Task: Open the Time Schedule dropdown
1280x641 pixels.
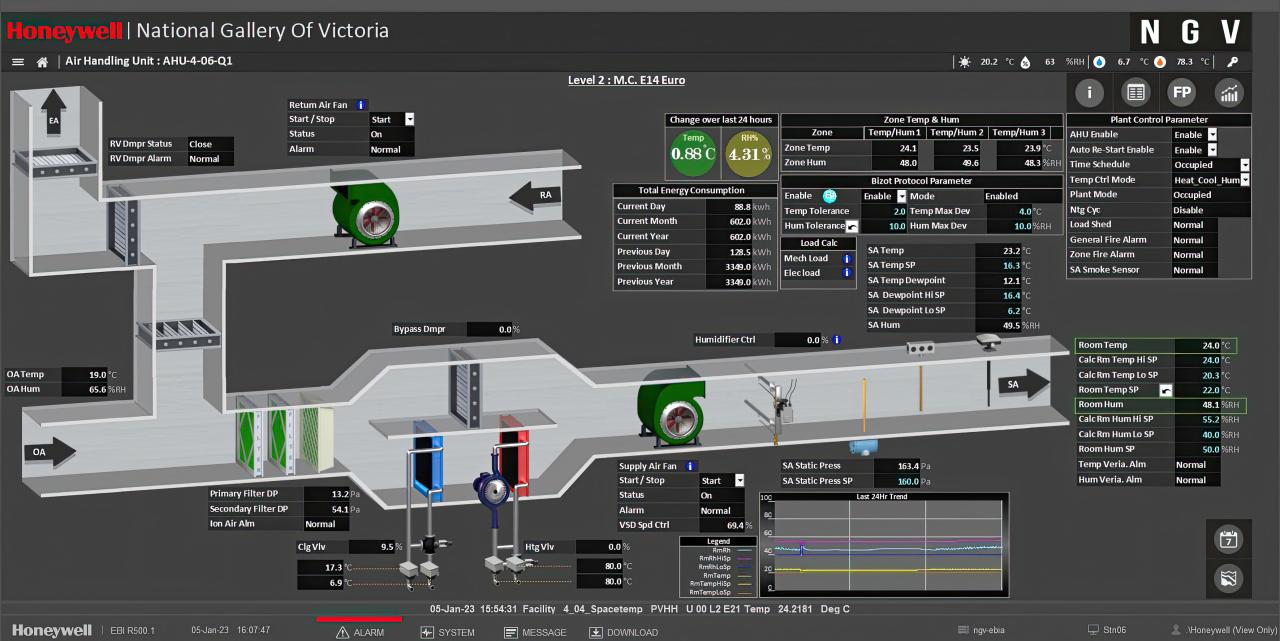Action: 1244,165
